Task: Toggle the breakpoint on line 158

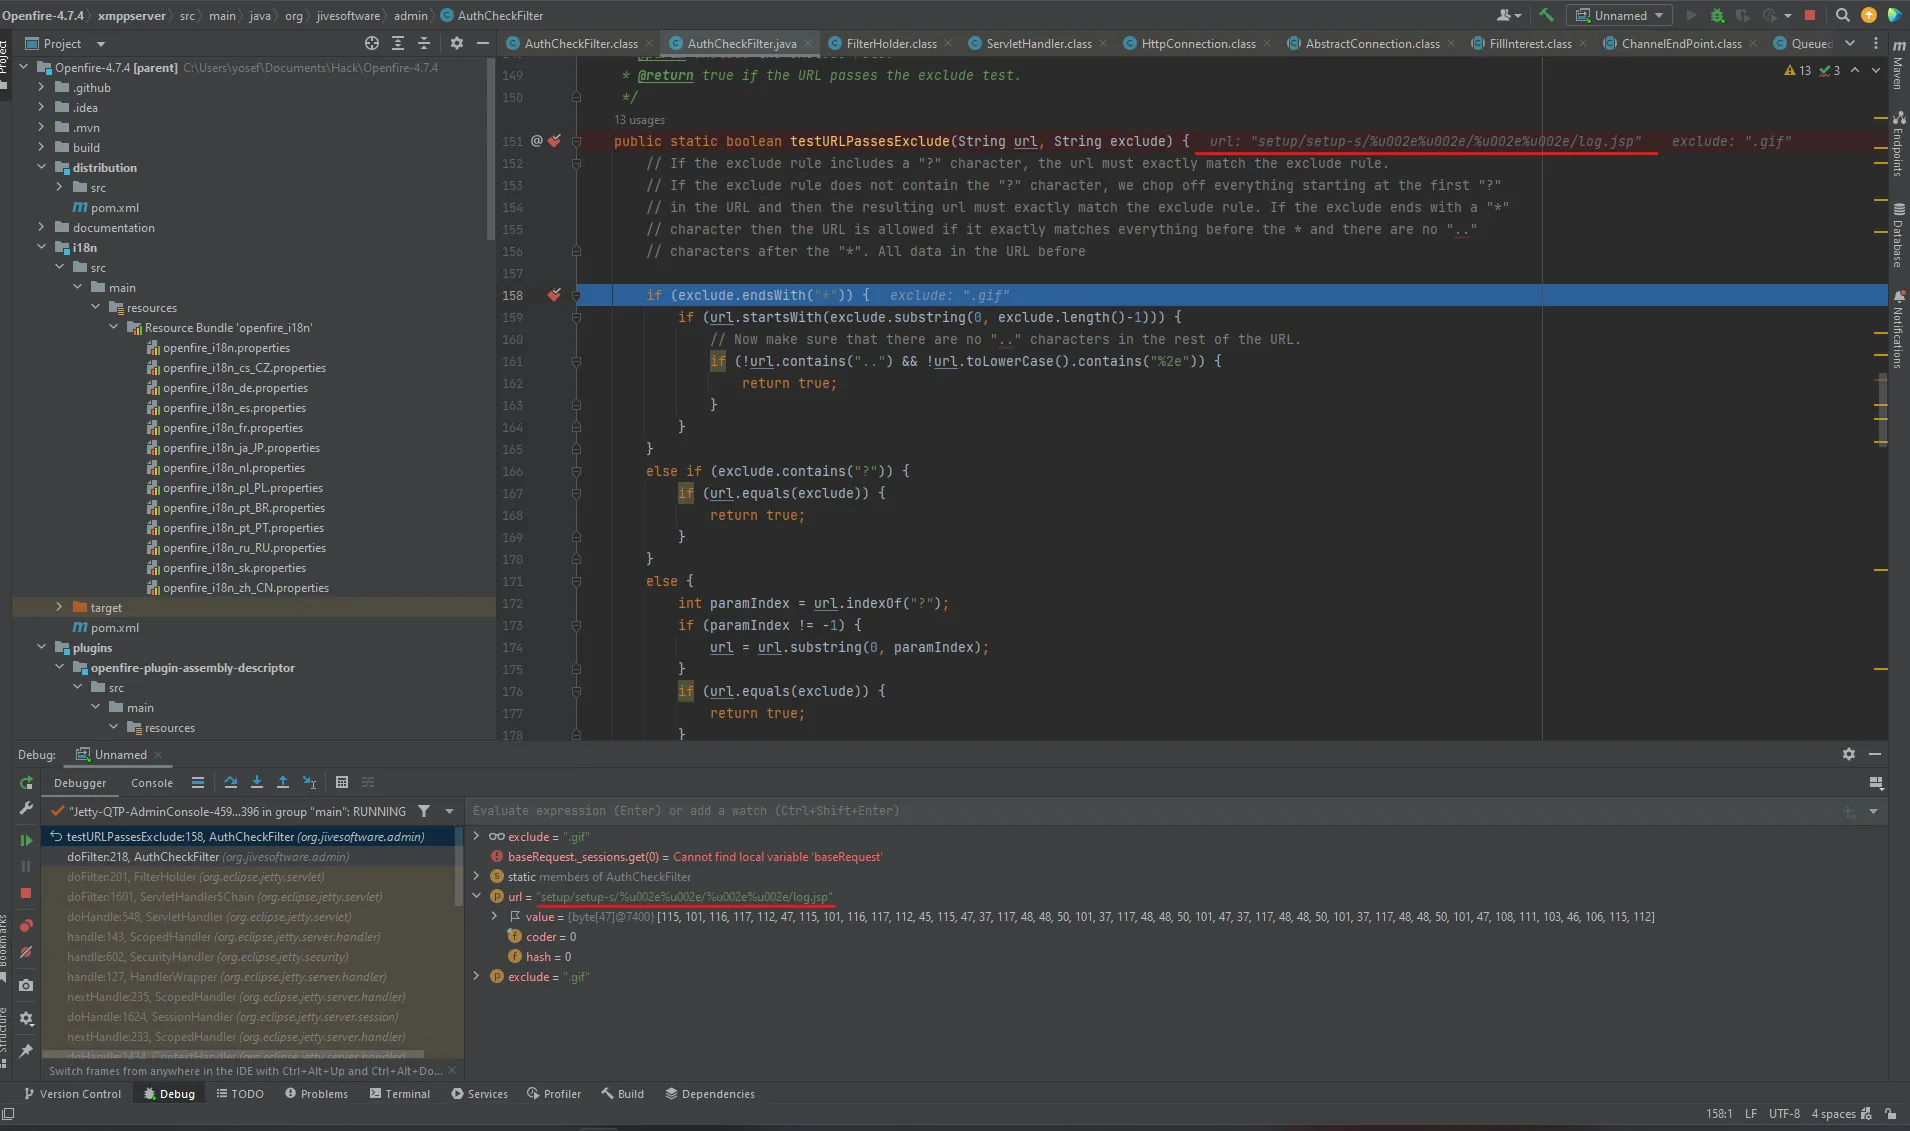Action: tap(556, 295)
